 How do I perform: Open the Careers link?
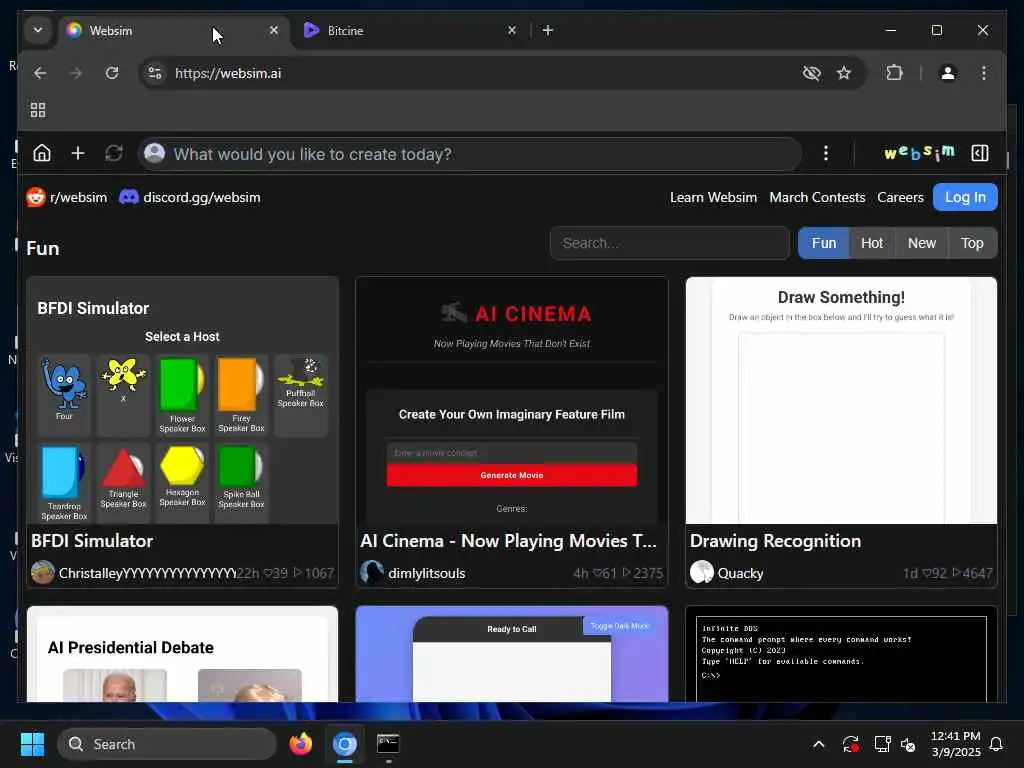click(900, 197)
